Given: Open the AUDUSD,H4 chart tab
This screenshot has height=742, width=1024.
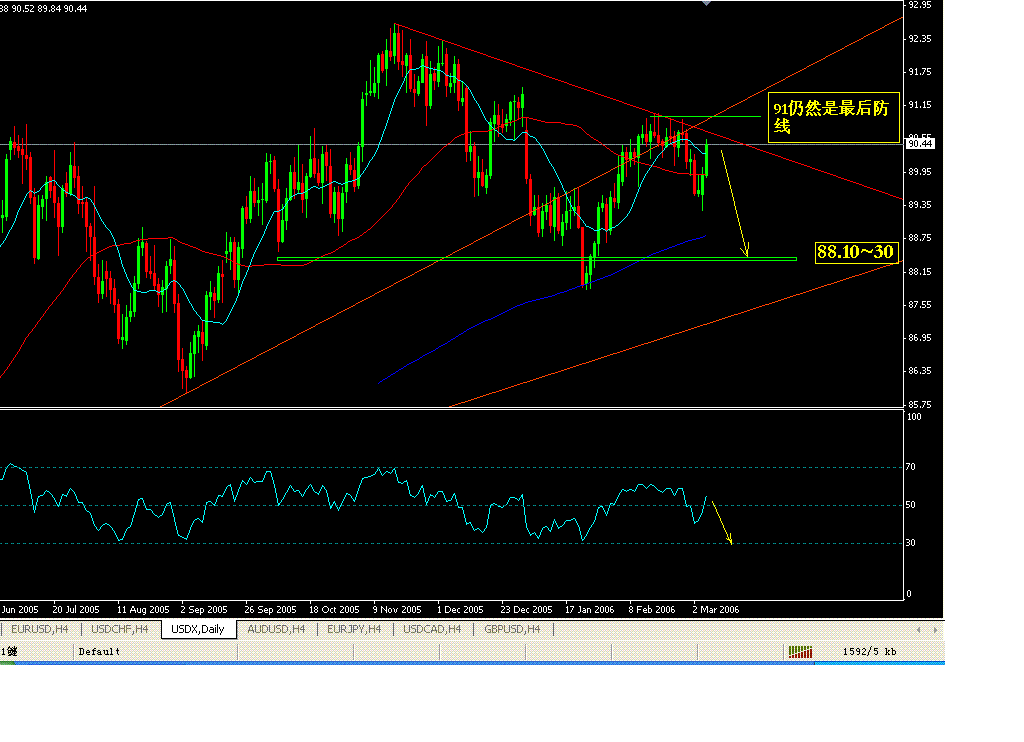Looking at the screenshot, I should point(276,629).
